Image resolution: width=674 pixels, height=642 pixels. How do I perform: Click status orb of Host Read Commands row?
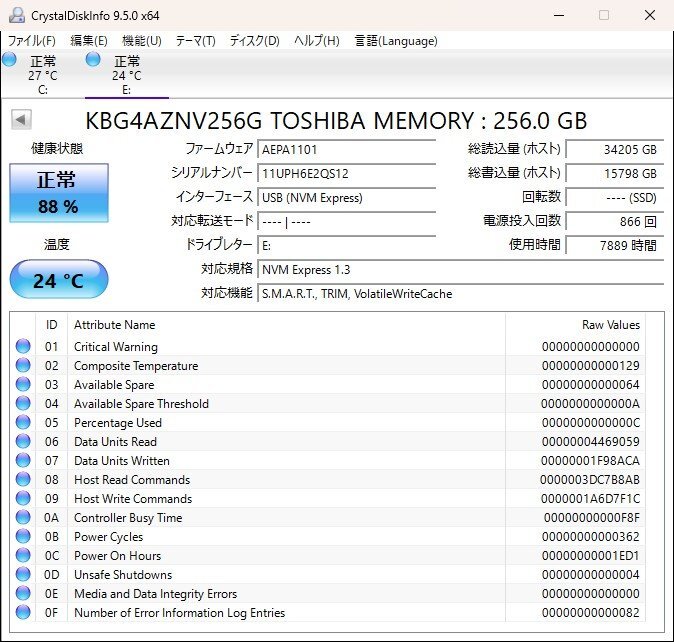[x=23, y=480]
